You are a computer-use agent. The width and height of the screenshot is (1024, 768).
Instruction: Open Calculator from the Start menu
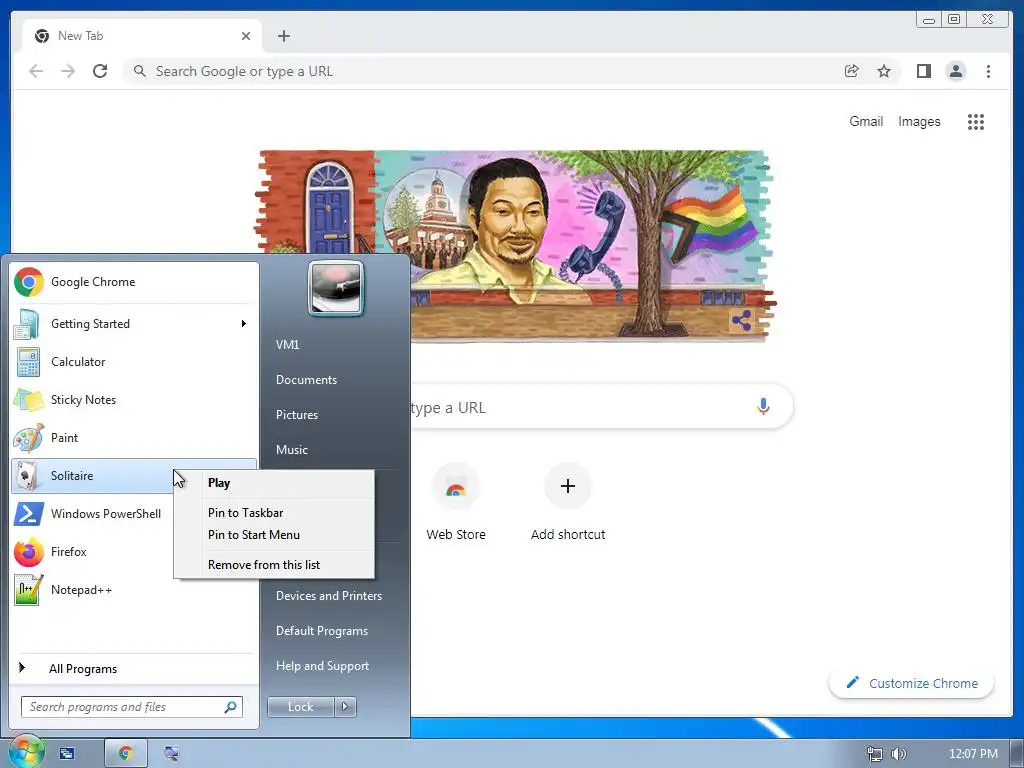(x=134, y=362)
